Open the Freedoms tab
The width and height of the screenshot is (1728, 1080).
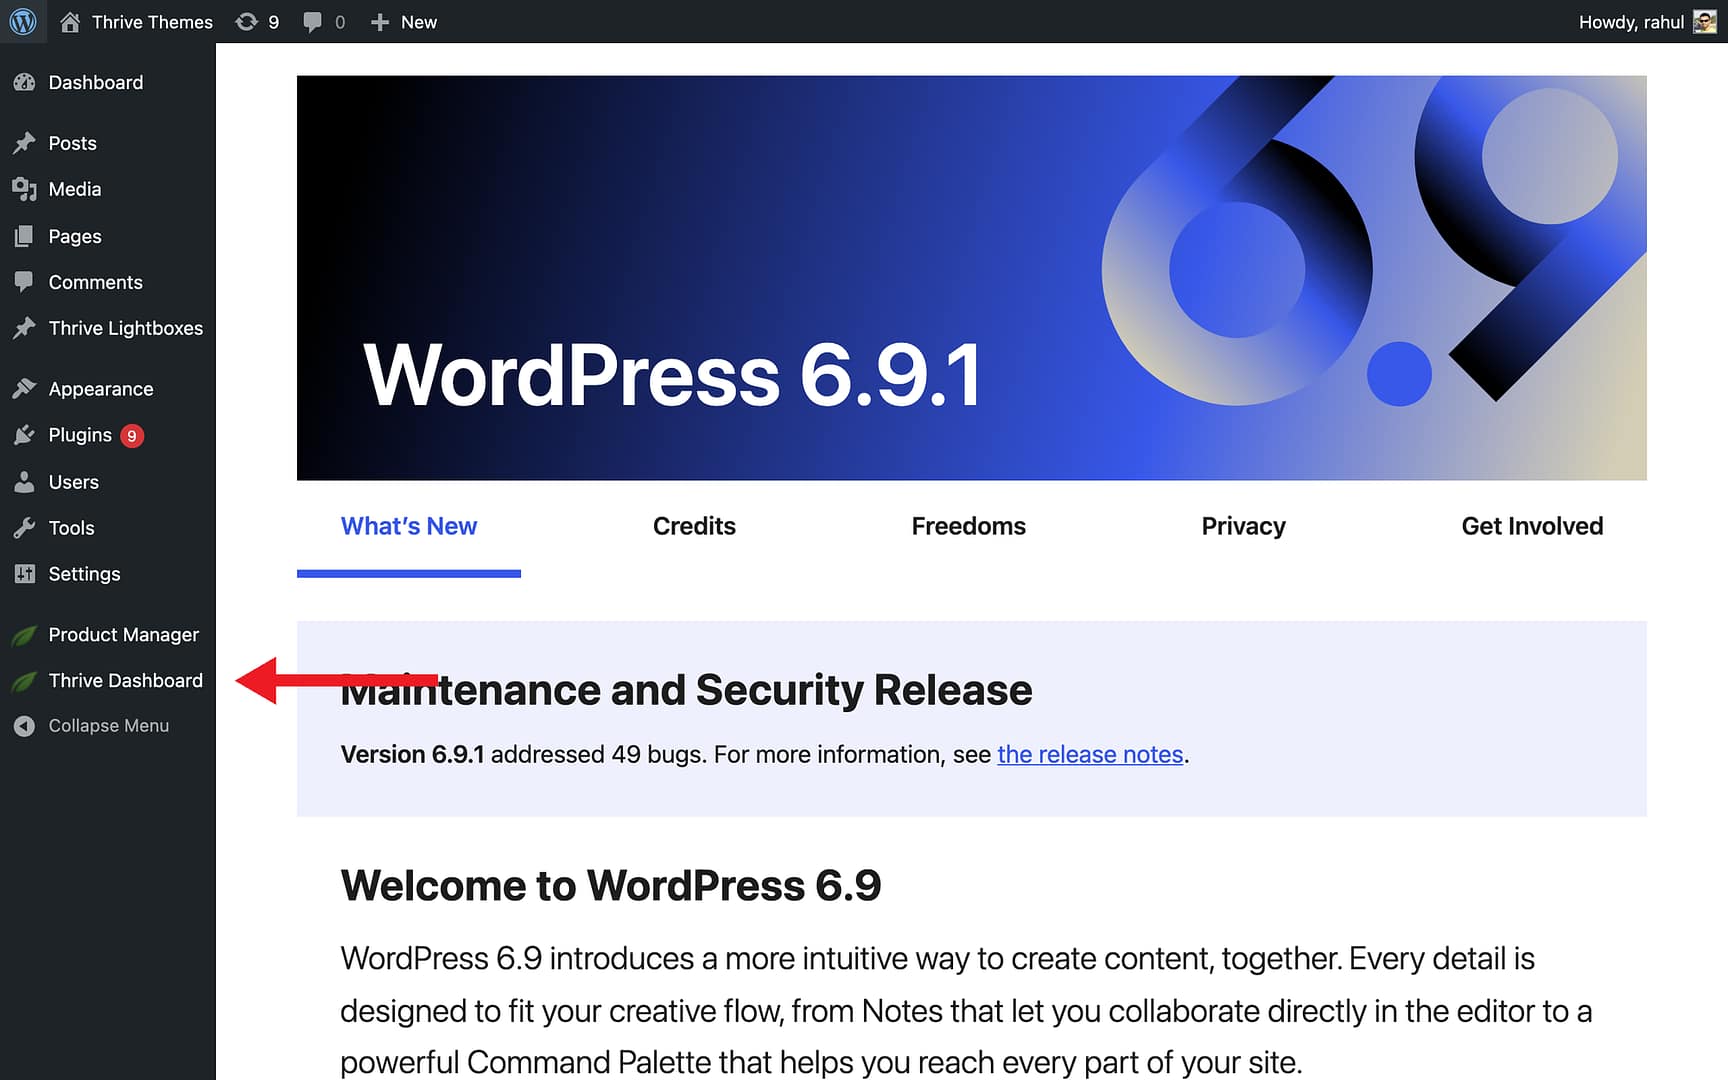coord(968,526)
